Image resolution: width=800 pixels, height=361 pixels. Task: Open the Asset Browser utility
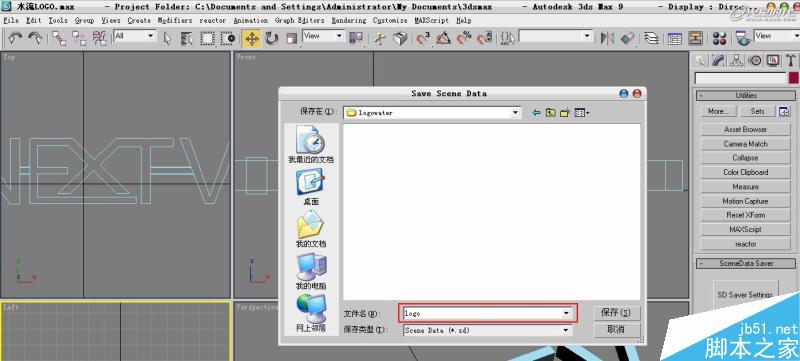click(745, 130)
